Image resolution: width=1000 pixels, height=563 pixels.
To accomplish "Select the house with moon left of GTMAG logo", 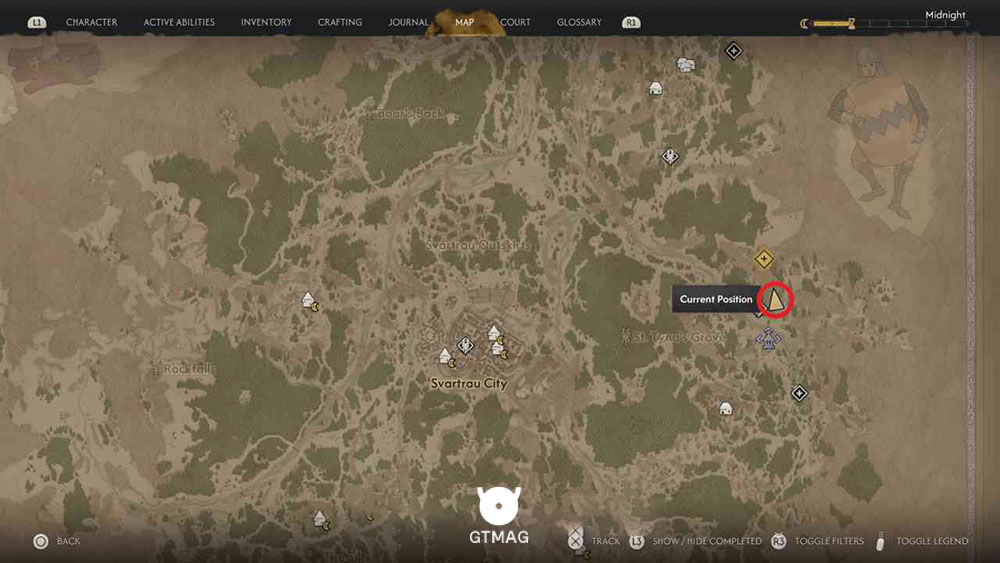I will pyautogui.click(x=322, y=520).
